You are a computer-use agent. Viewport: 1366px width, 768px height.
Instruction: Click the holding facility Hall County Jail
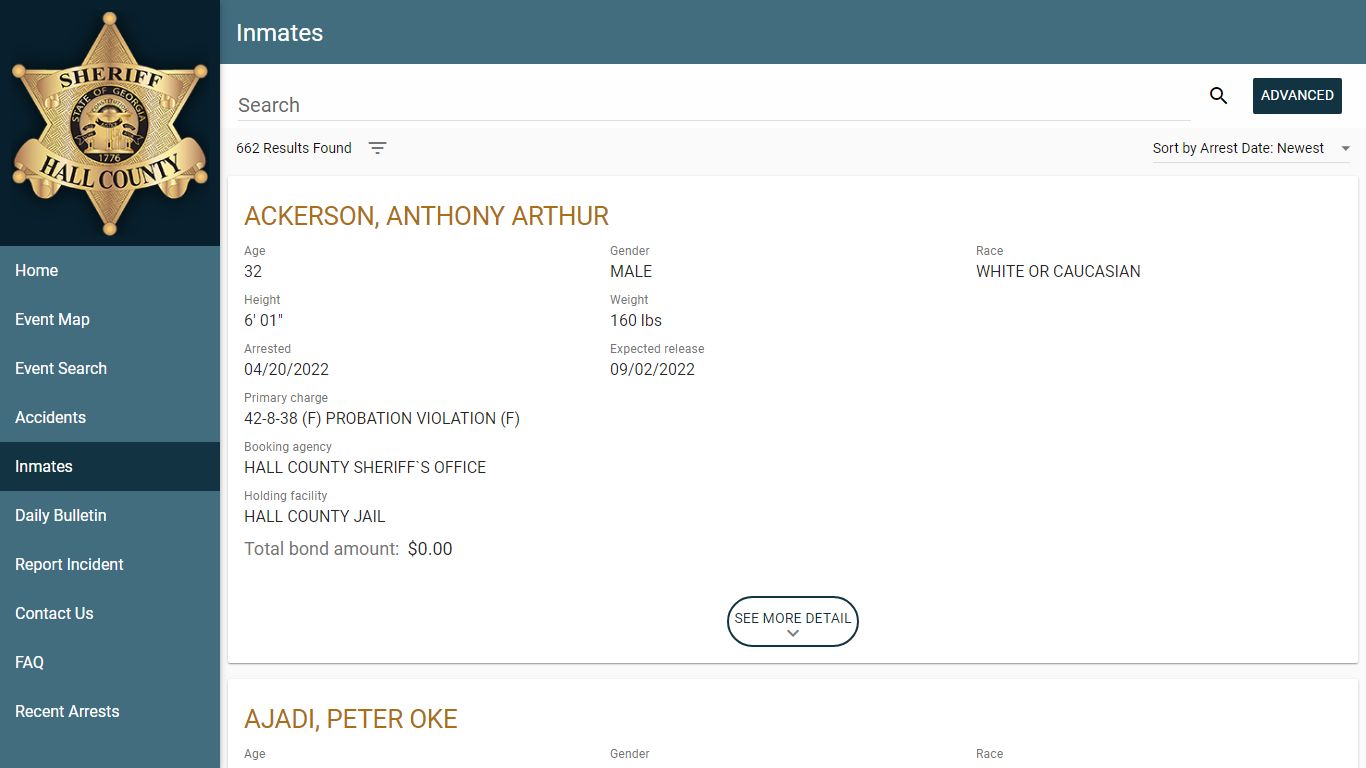click(x=315, y=516)
